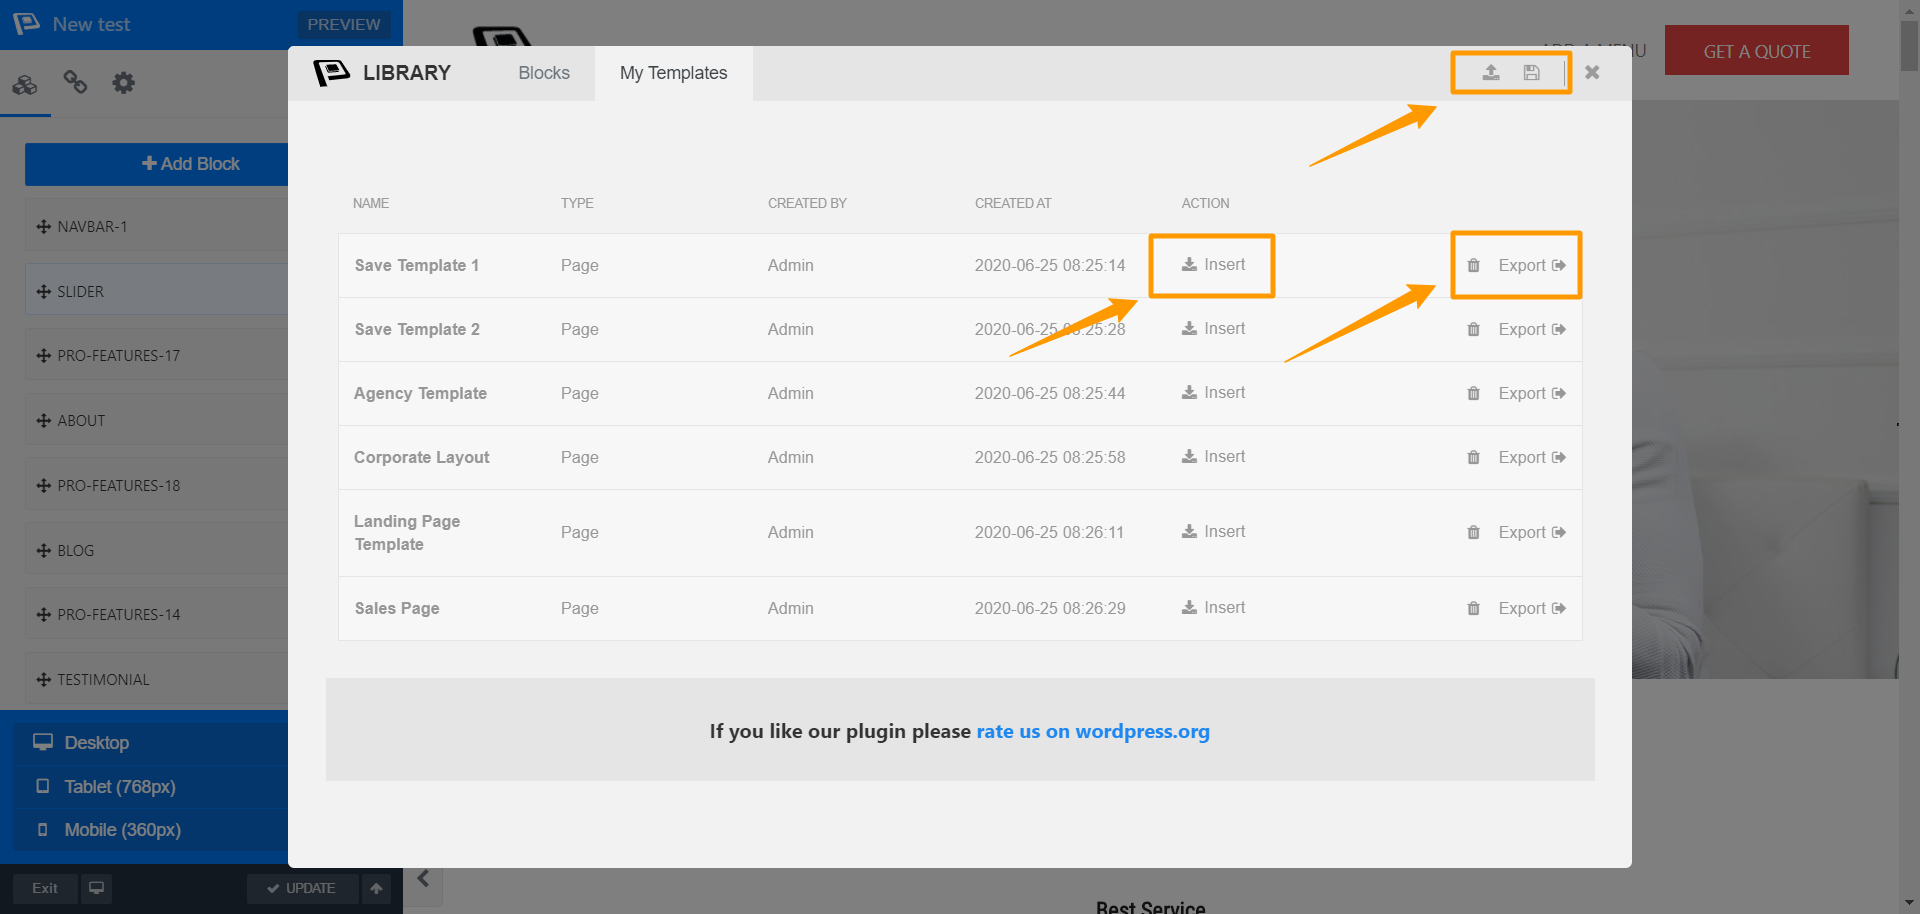The image size is (1920, 914).
Task: Insert the Save Template 1 page
Action: (x=1213, y=265)
